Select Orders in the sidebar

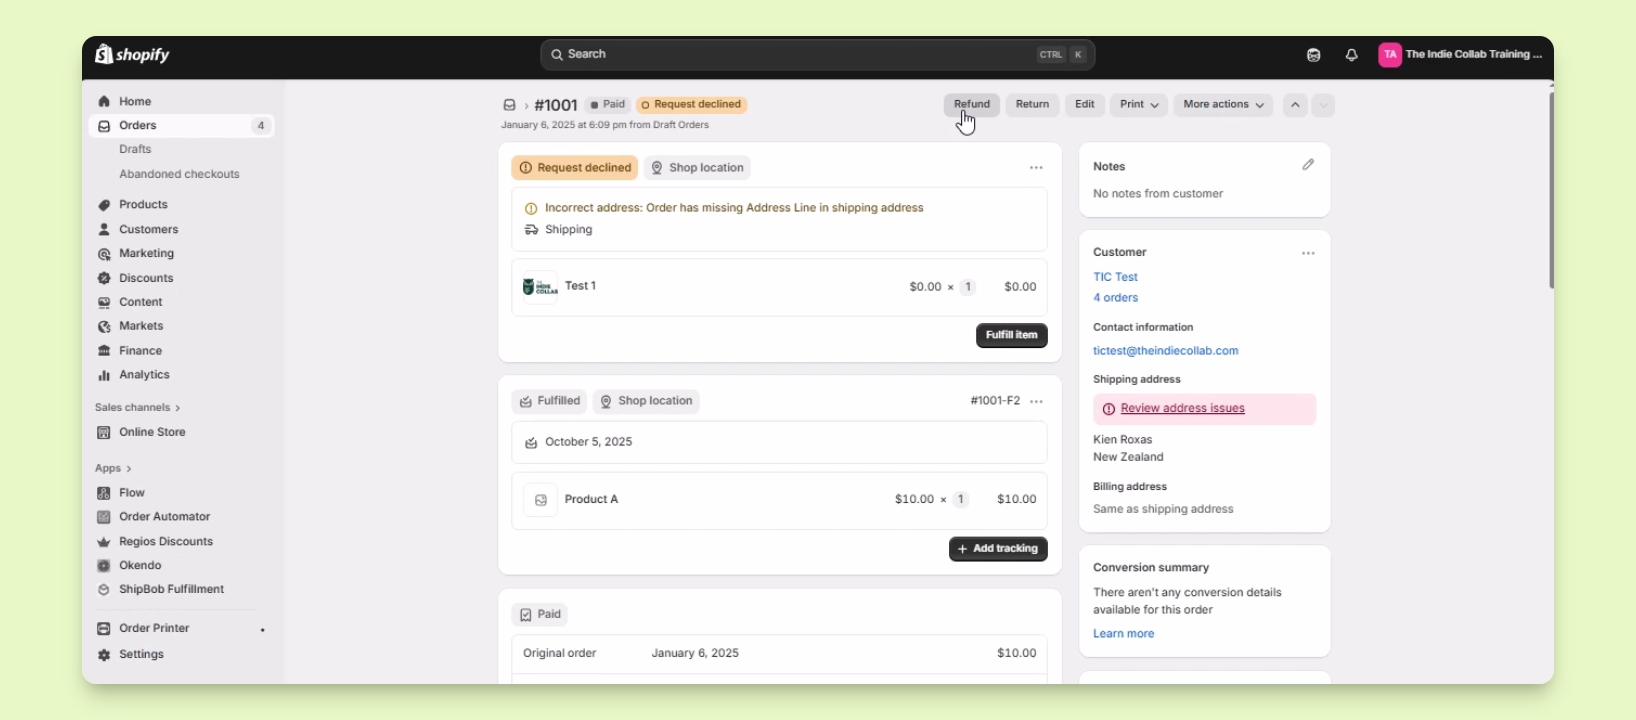tap(181, 126)
